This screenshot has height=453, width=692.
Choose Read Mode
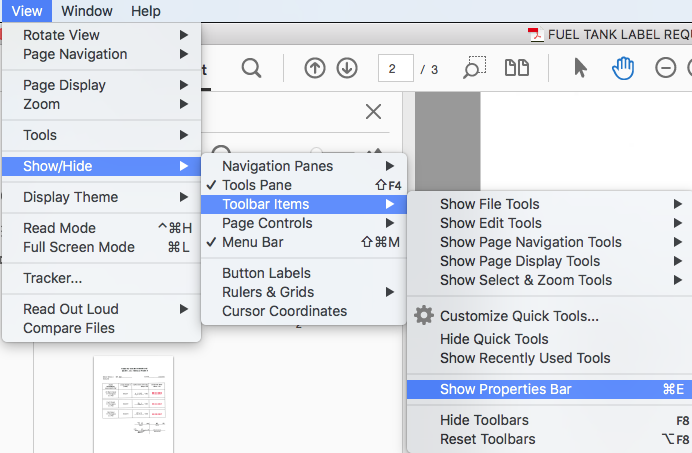click(102, 228)
